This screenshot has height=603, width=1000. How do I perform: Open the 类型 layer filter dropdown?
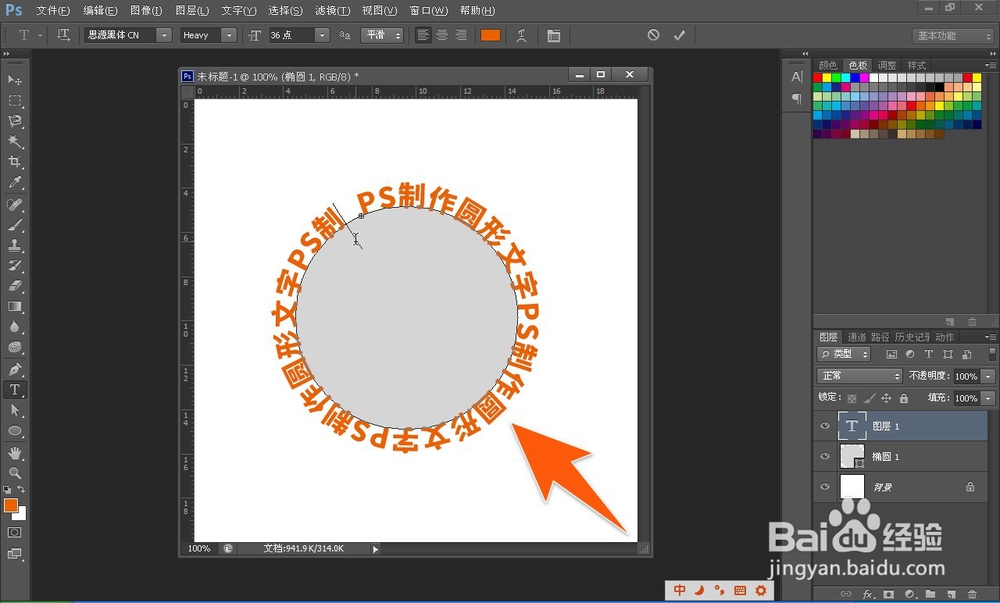[844, 354]
